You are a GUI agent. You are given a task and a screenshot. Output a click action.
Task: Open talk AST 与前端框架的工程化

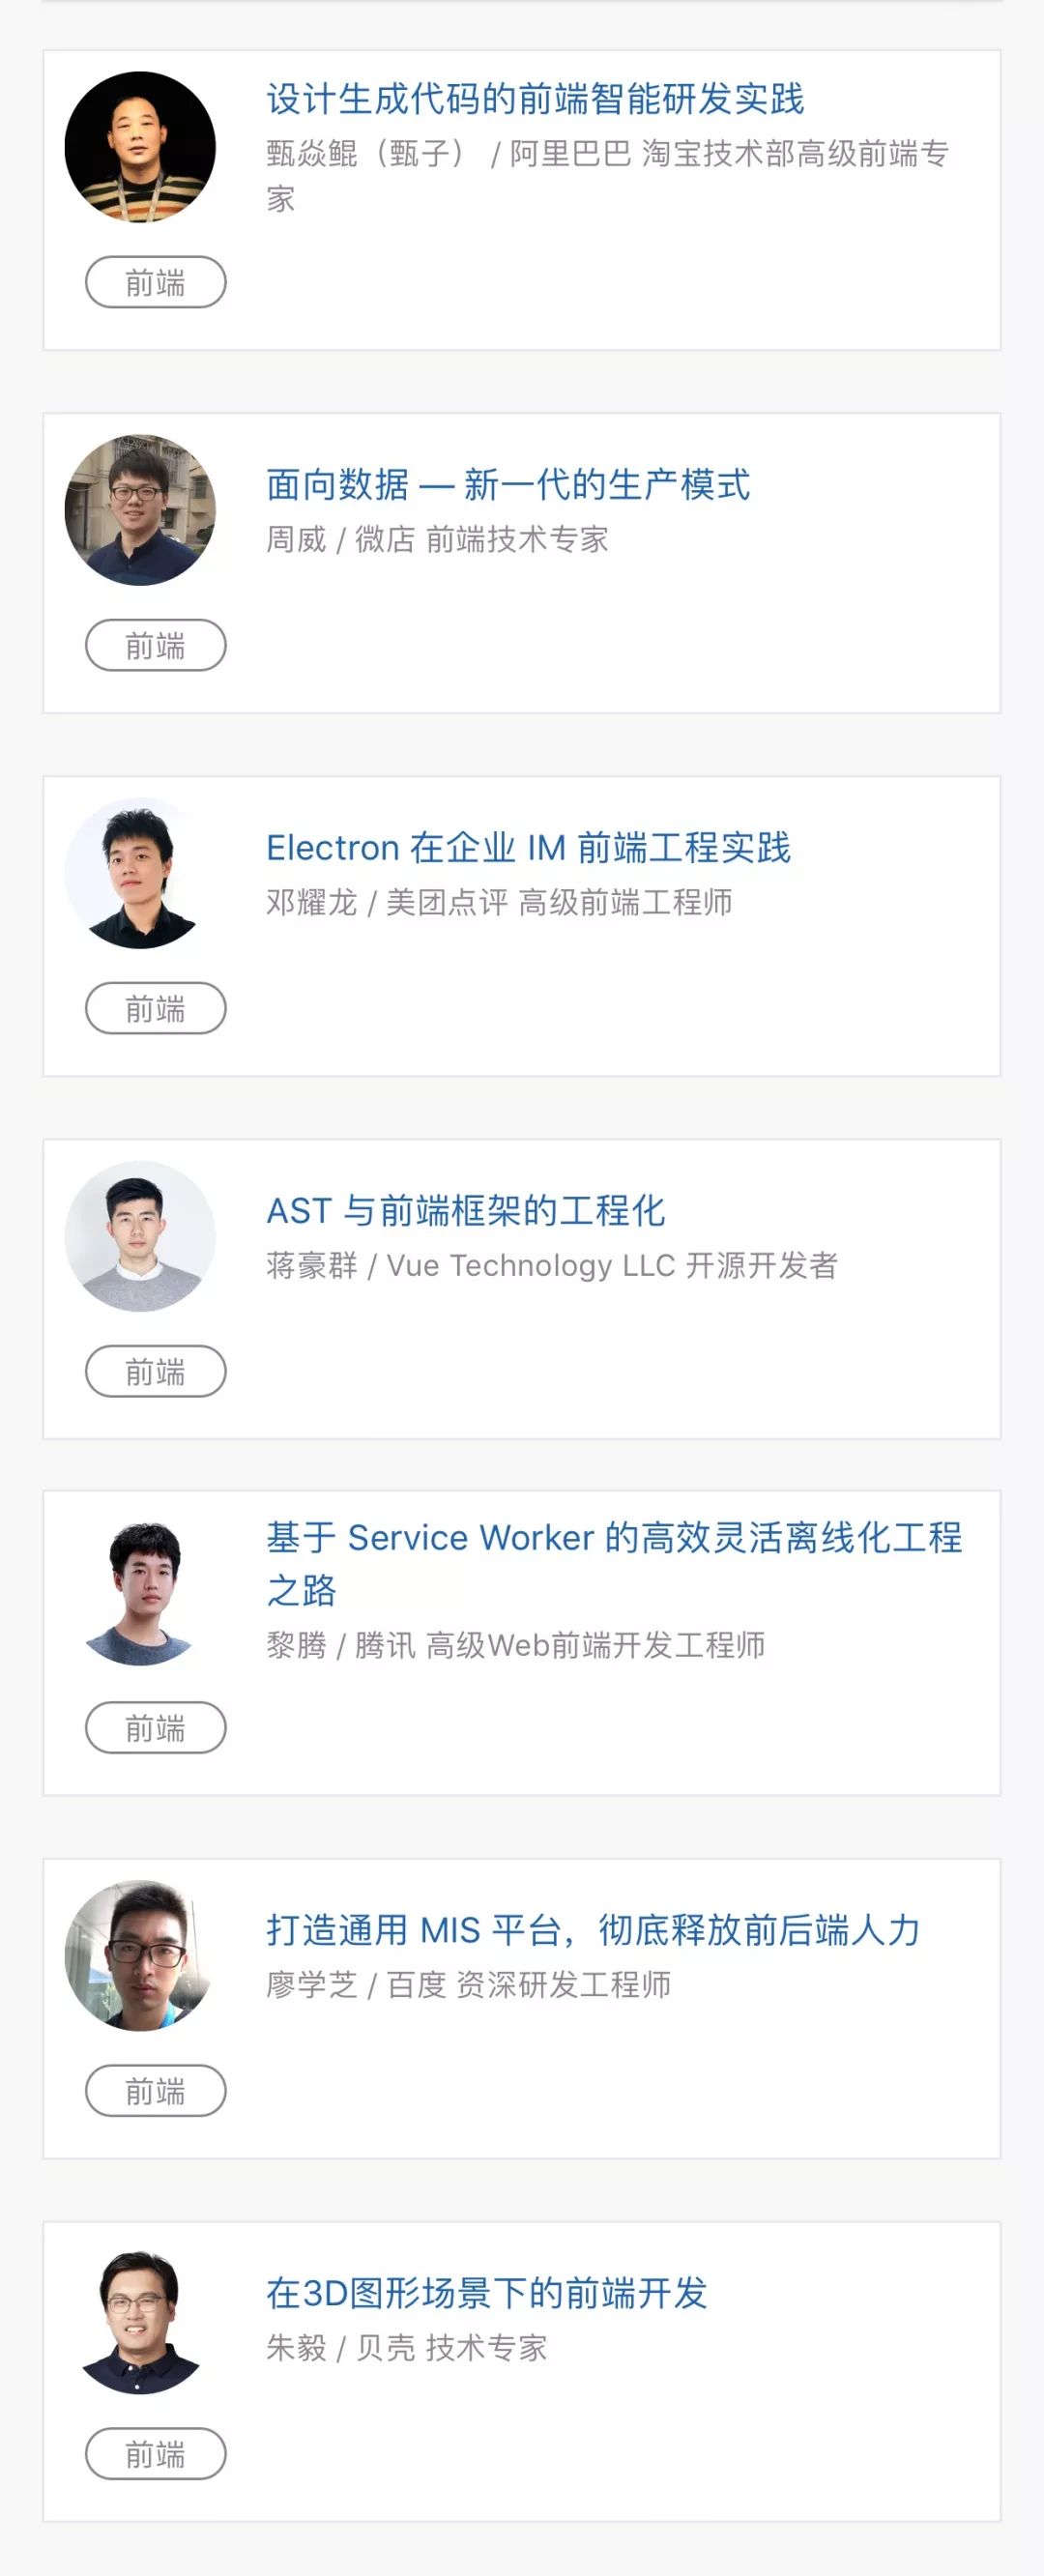(x=466, y=1211)
